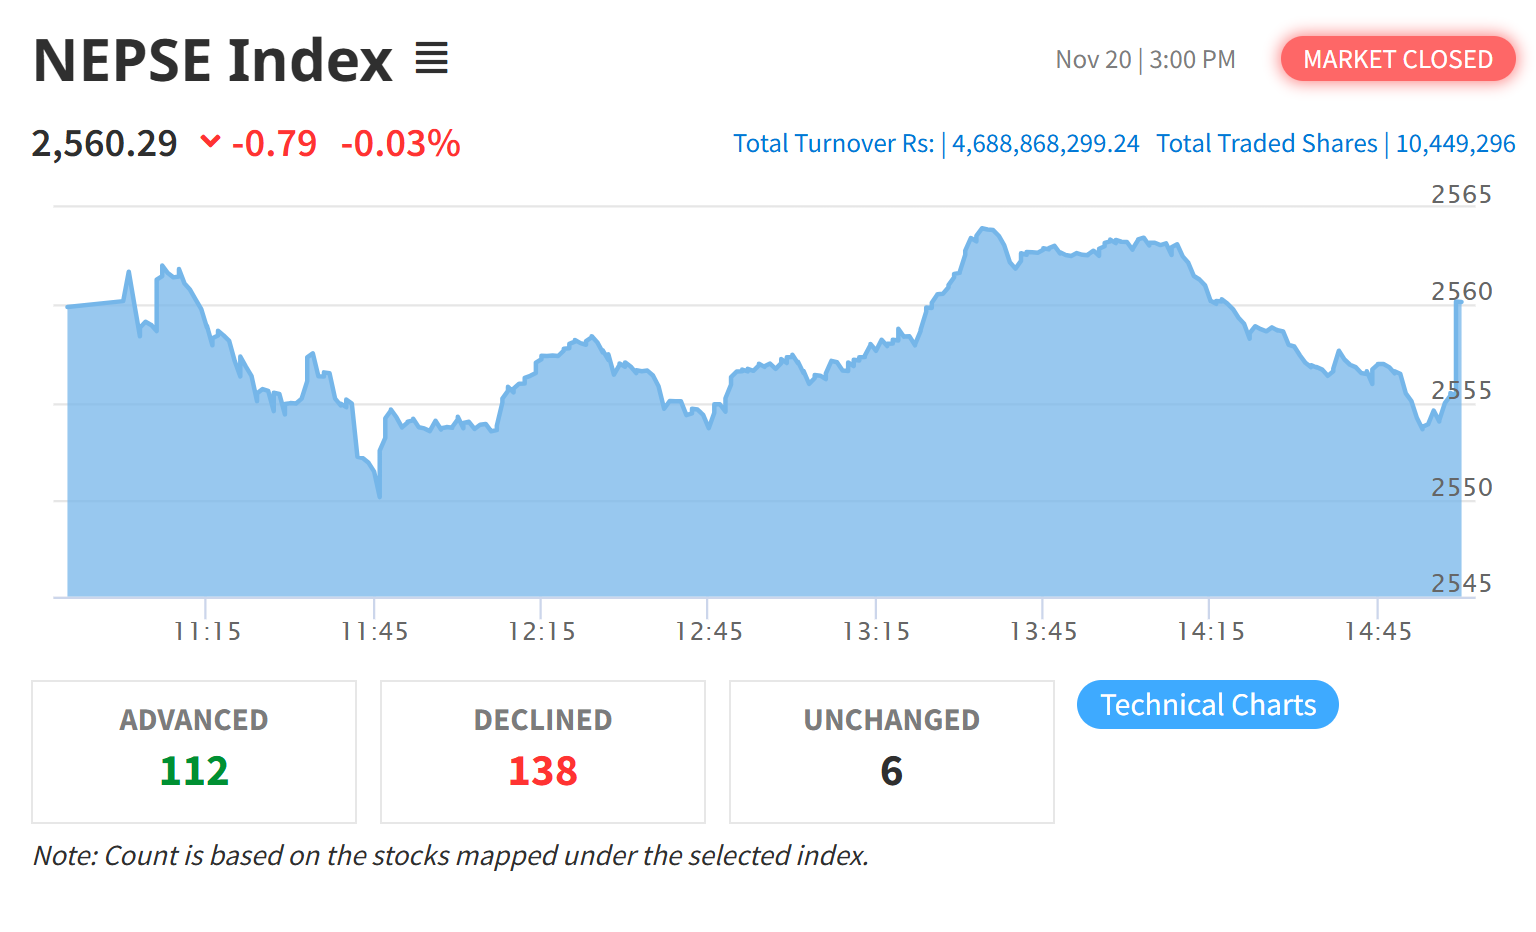This screenshot has height=932, width=1536.
Task: Select the UNCHANGED 6 count box
Action: point(892,752)
